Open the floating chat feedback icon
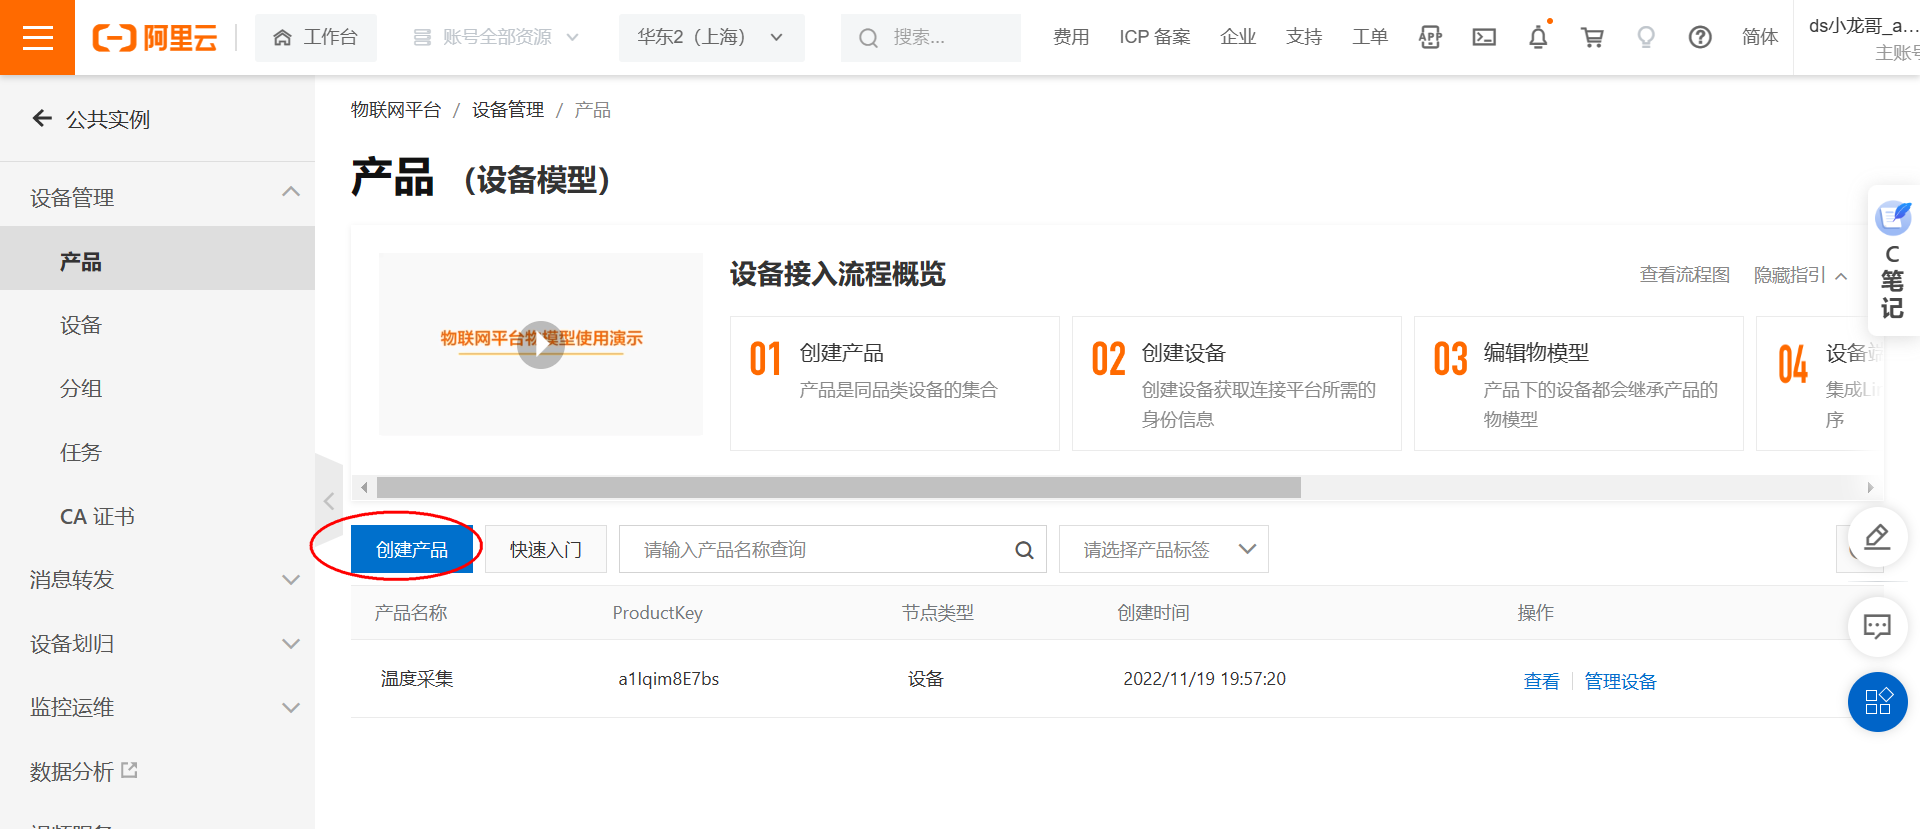 point(1877,627)
